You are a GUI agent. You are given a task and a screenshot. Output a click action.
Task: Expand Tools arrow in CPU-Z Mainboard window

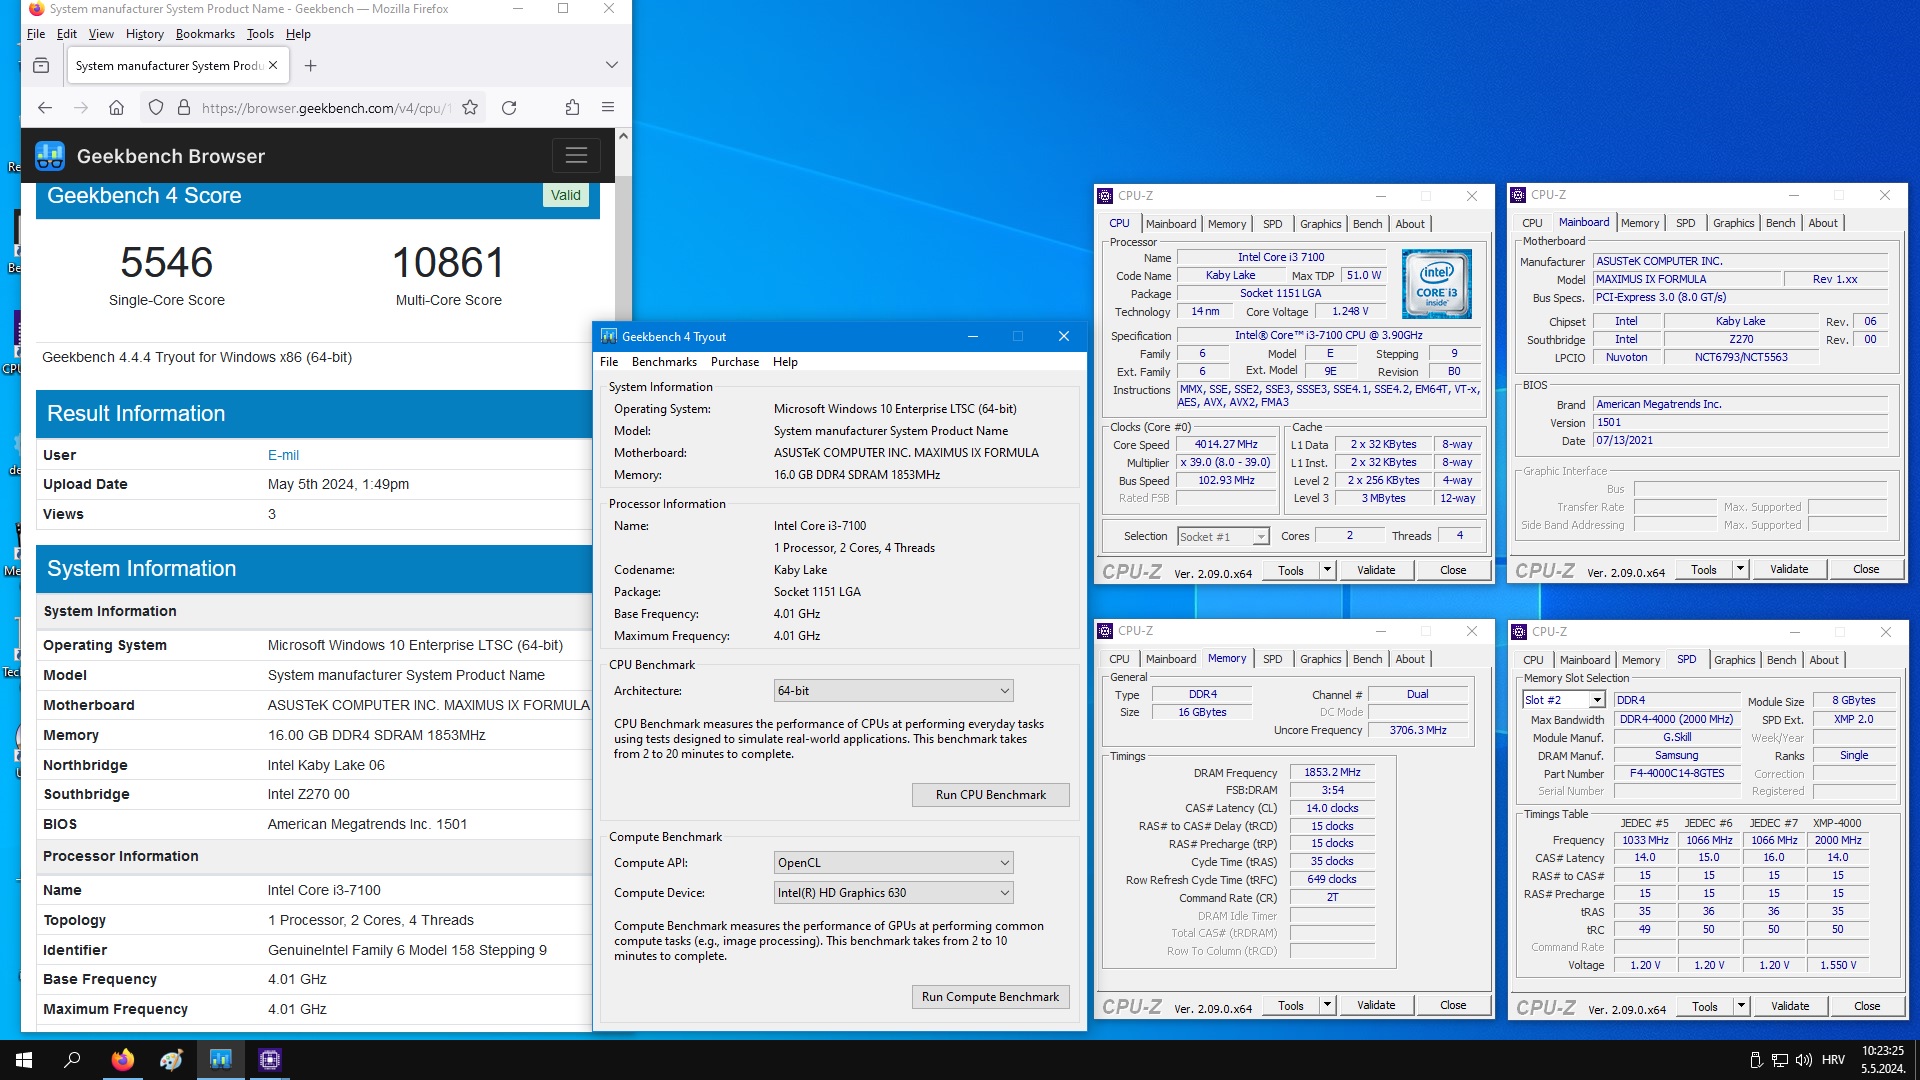(1741, 570)
